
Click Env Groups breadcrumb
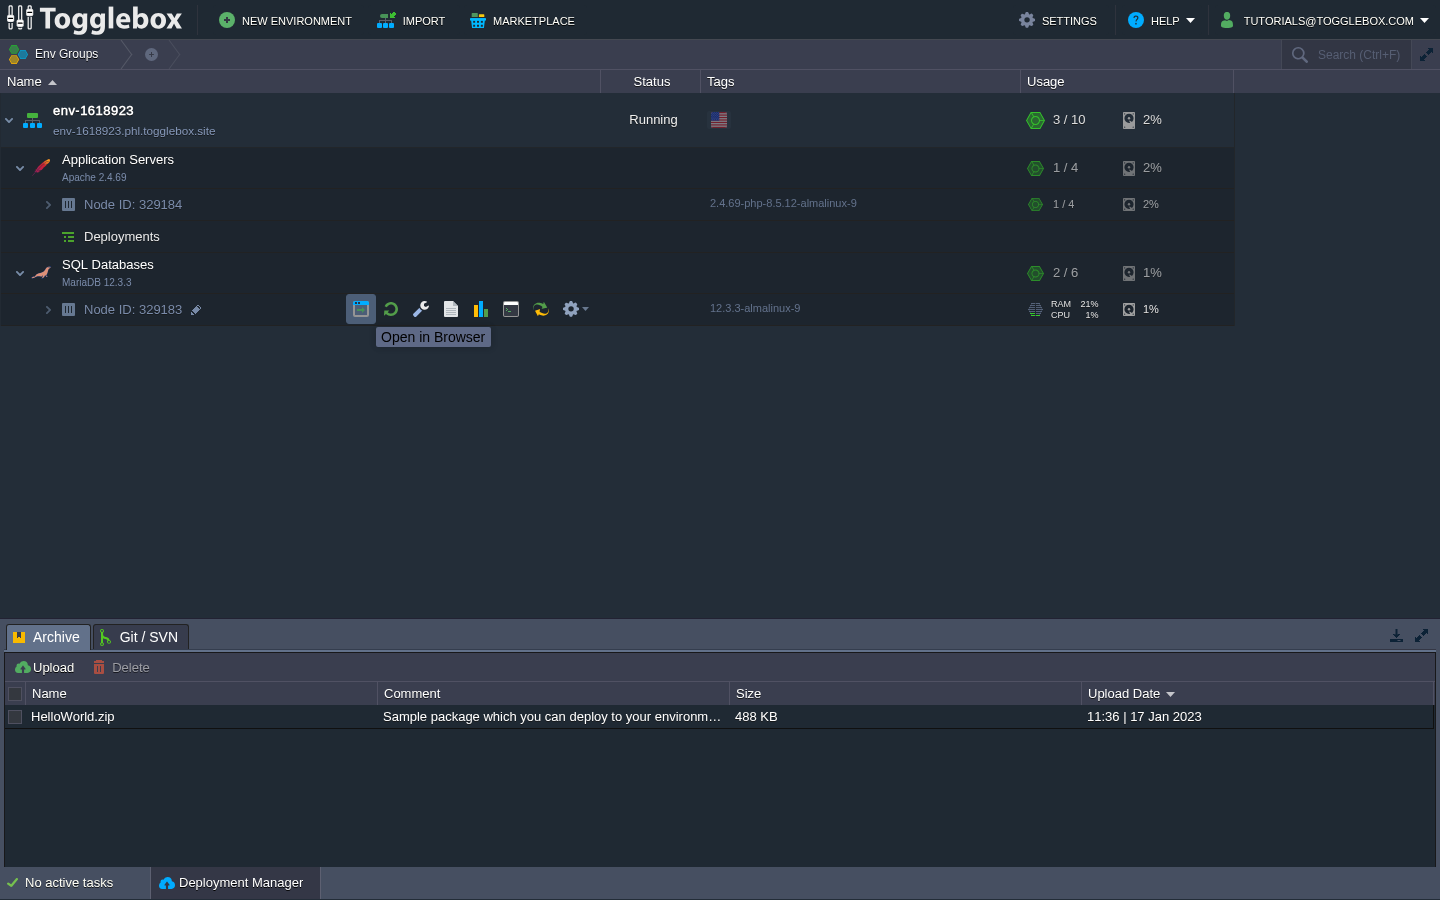(x=55, y=54)
